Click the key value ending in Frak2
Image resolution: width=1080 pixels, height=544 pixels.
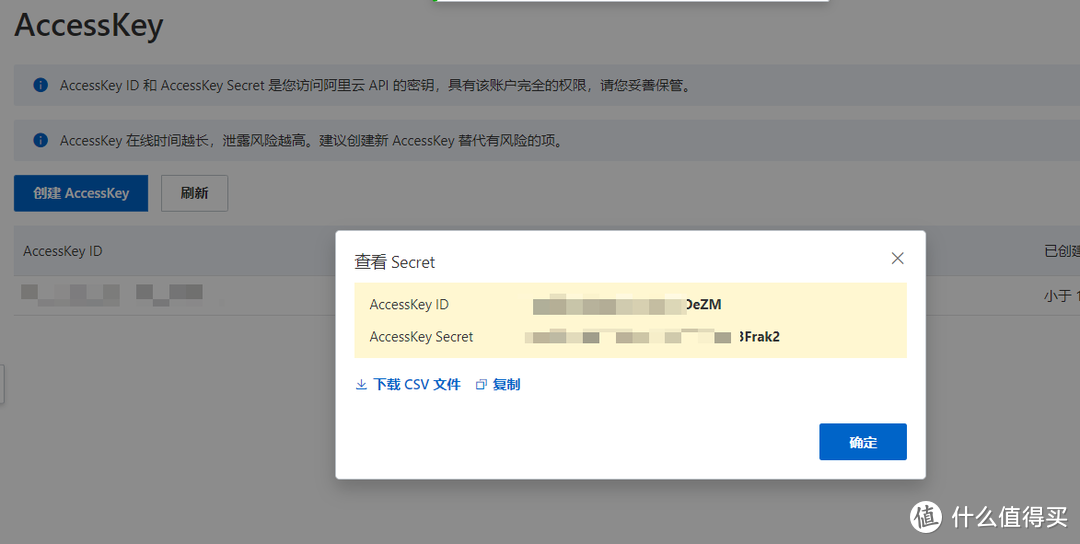tap(652, 337)
